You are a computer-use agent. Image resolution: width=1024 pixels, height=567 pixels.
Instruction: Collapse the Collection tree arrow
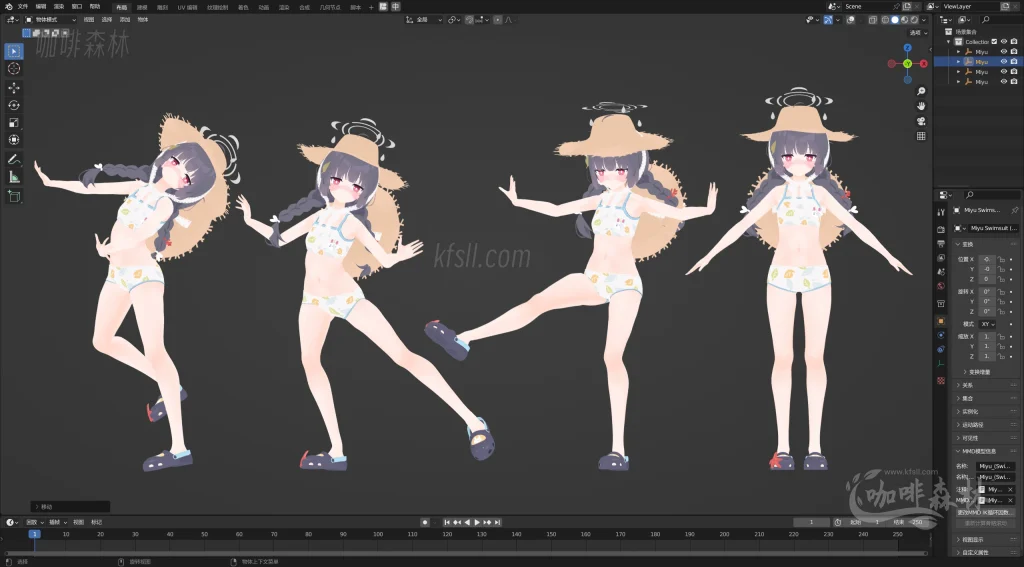[x=949, y=42]
